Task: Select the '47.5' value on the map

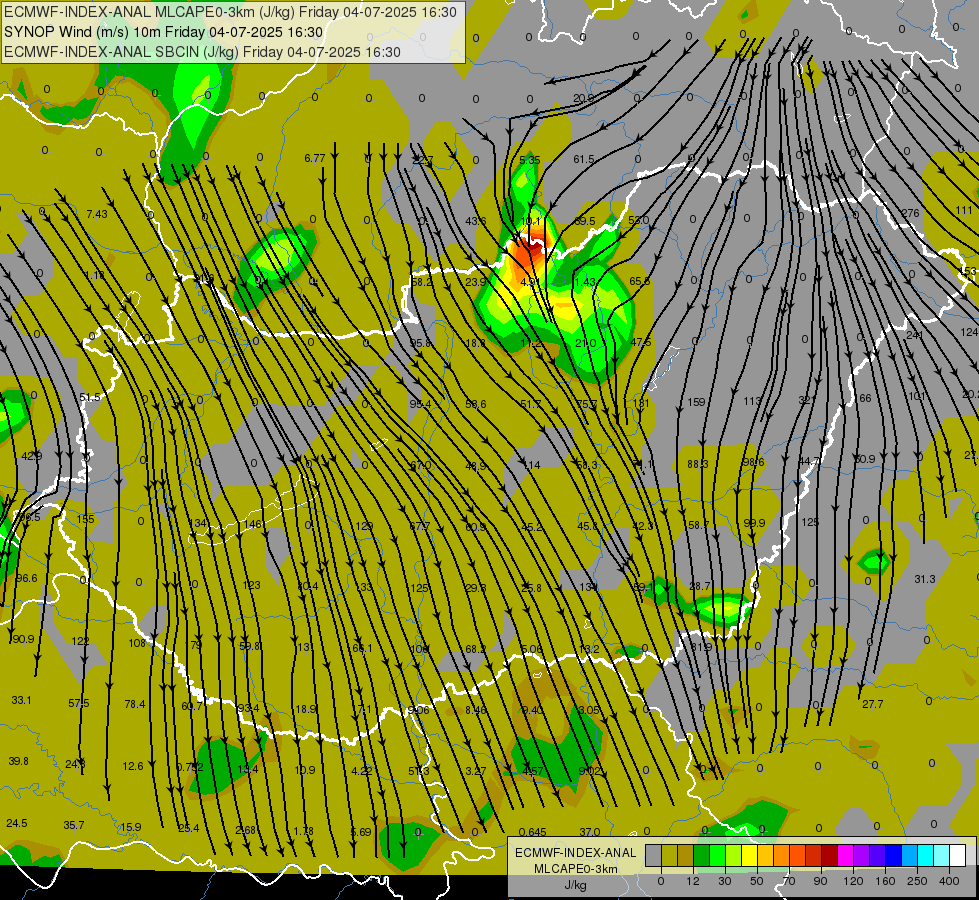Action: (x=641, y=342)
